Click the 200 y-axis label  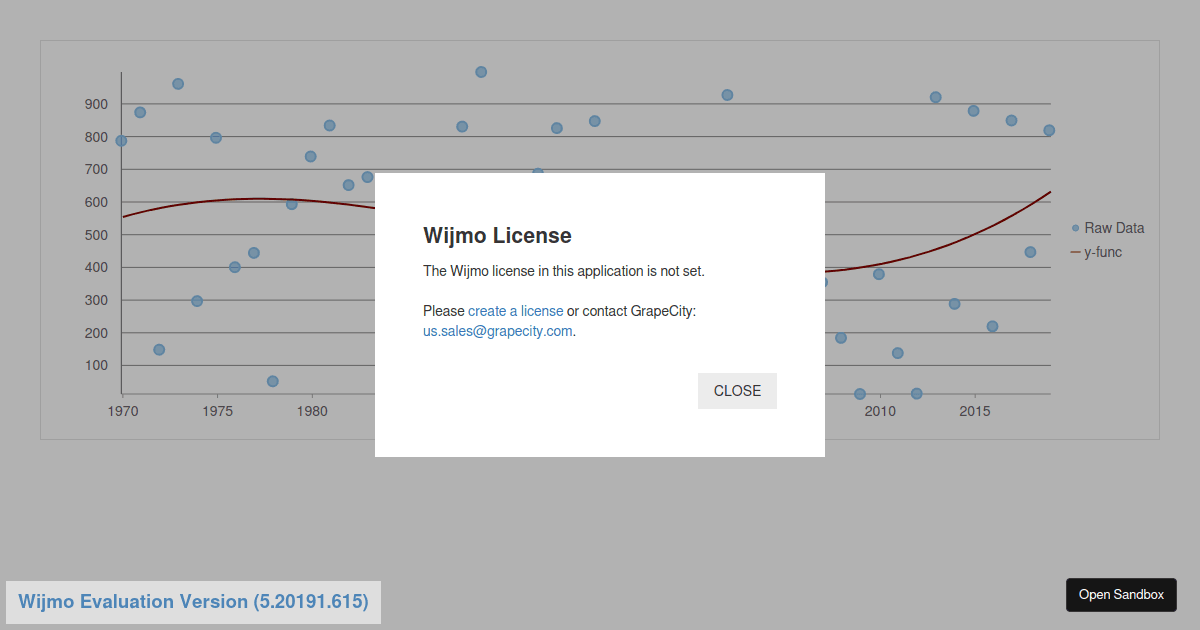(x=96, y=333)
